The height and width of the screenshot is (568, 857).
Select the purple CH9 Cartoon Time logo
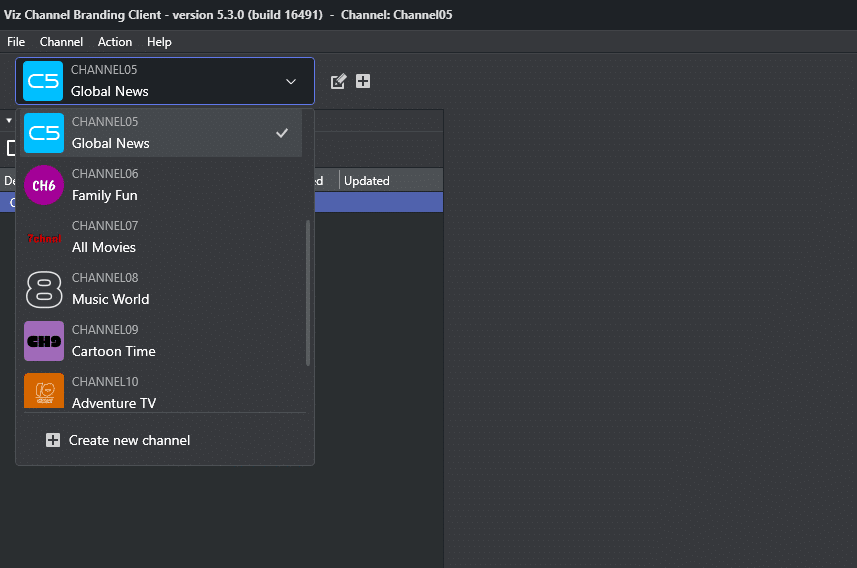point(44,341)
